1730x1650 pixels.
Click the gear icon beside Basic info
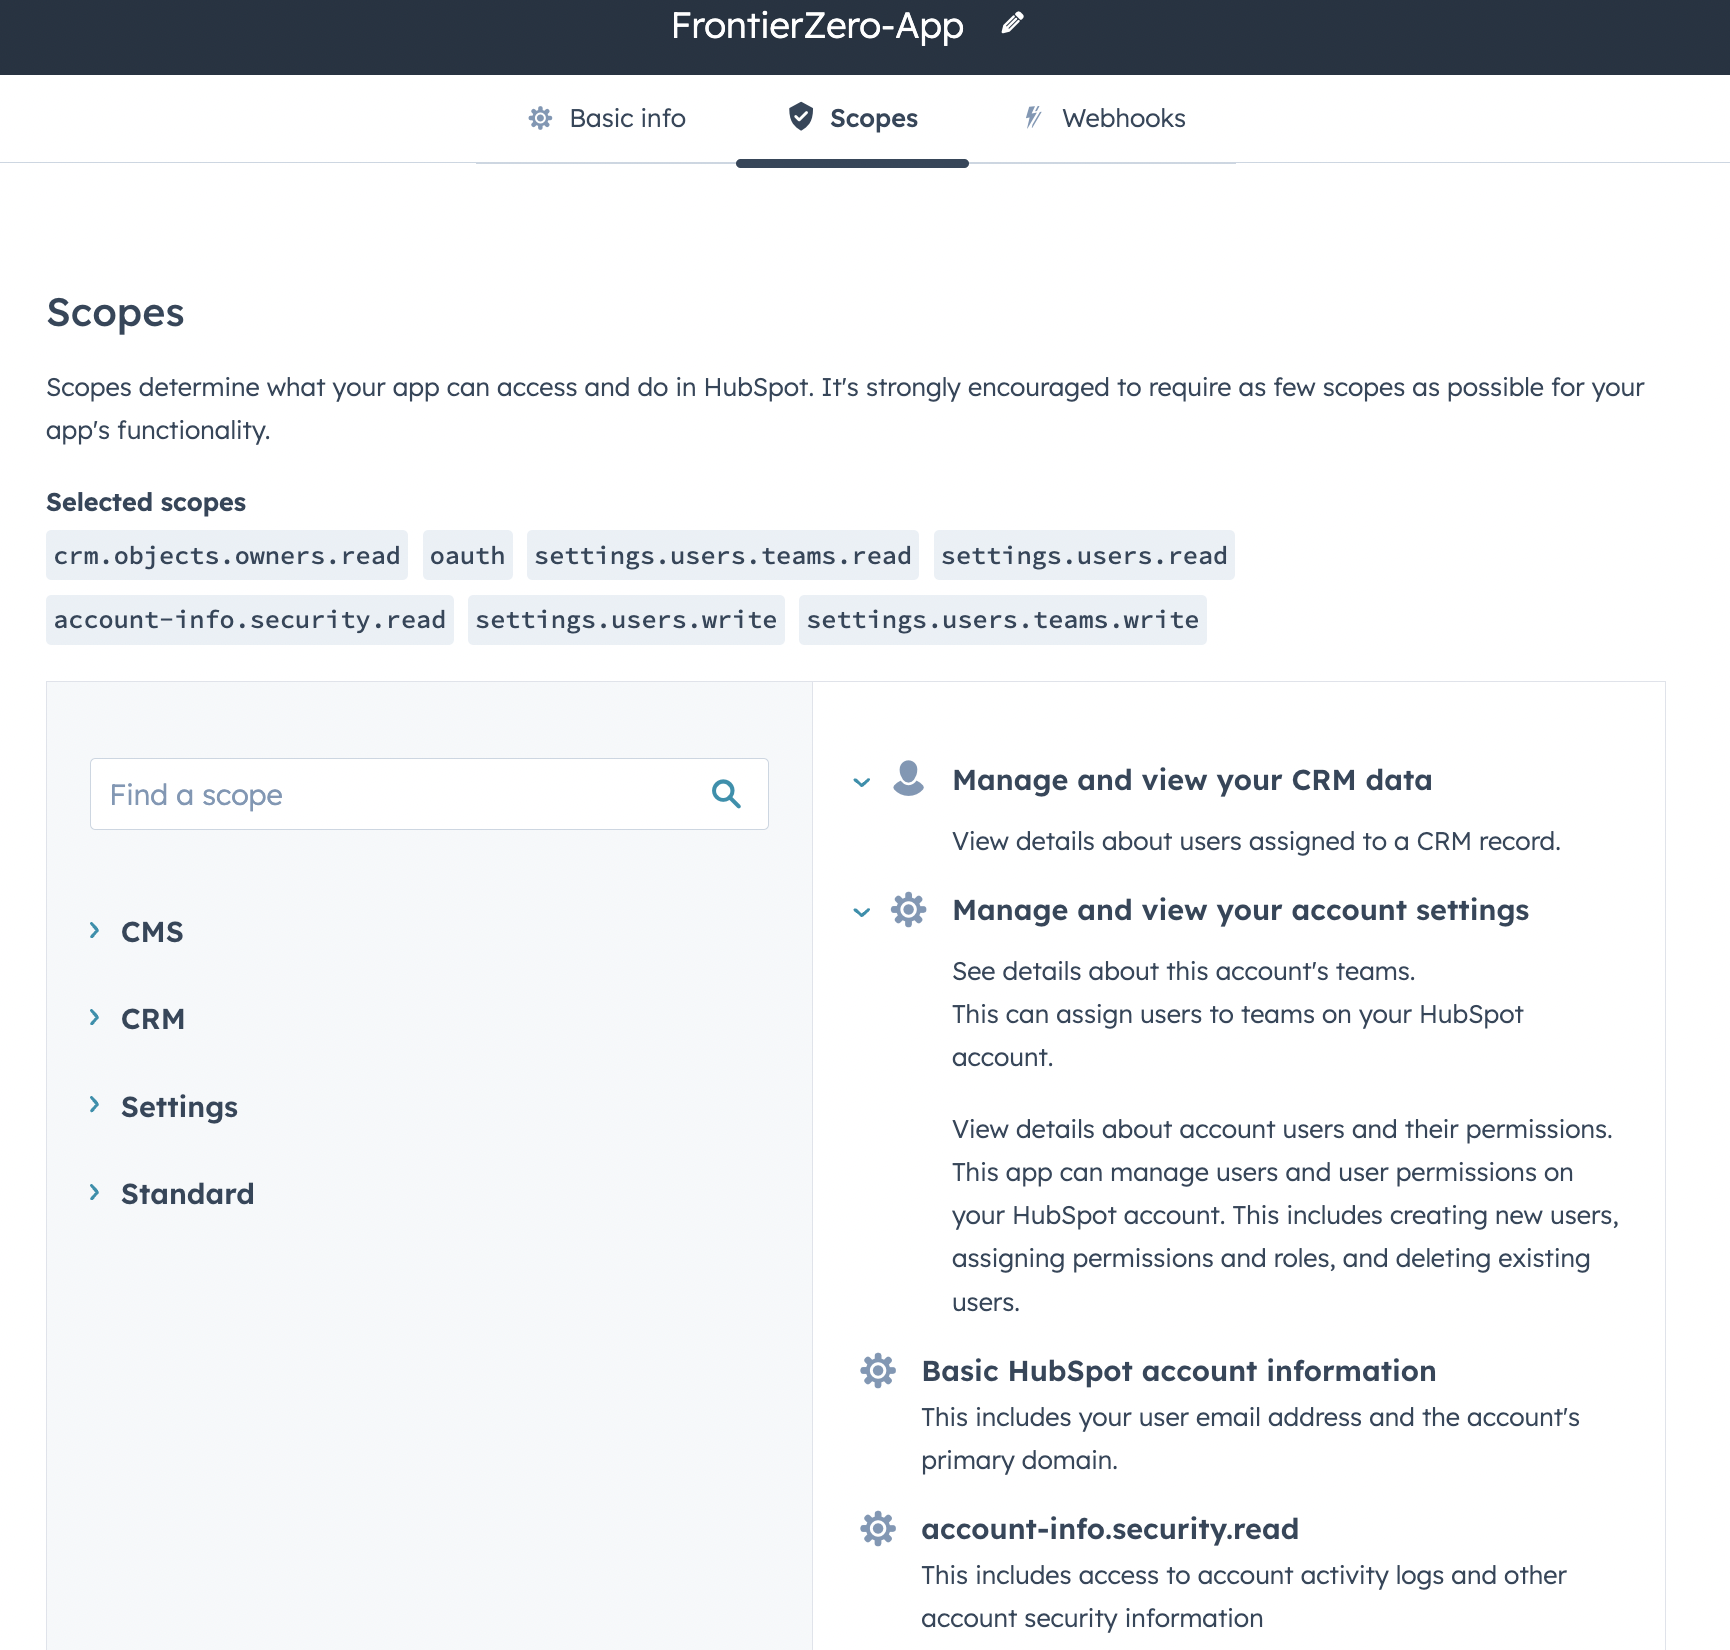pos(540,118)
